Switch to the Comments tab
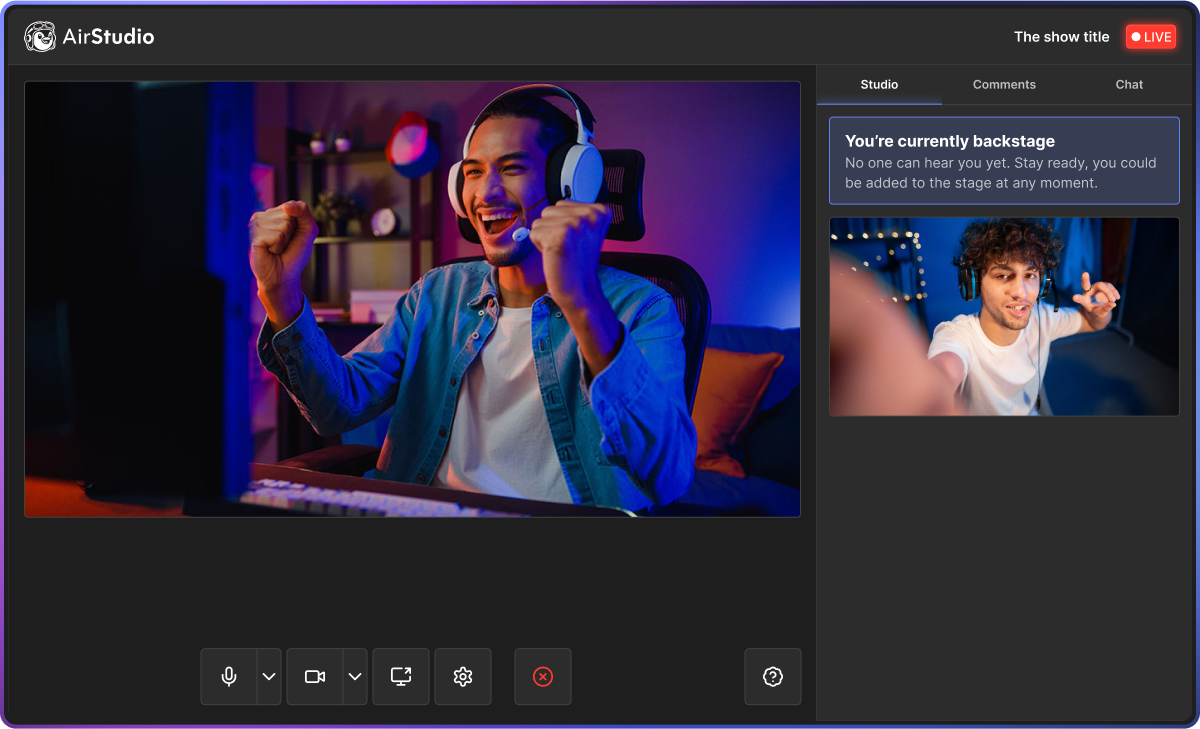Screen dimensions: 1200x729 tap(1004, 85)
